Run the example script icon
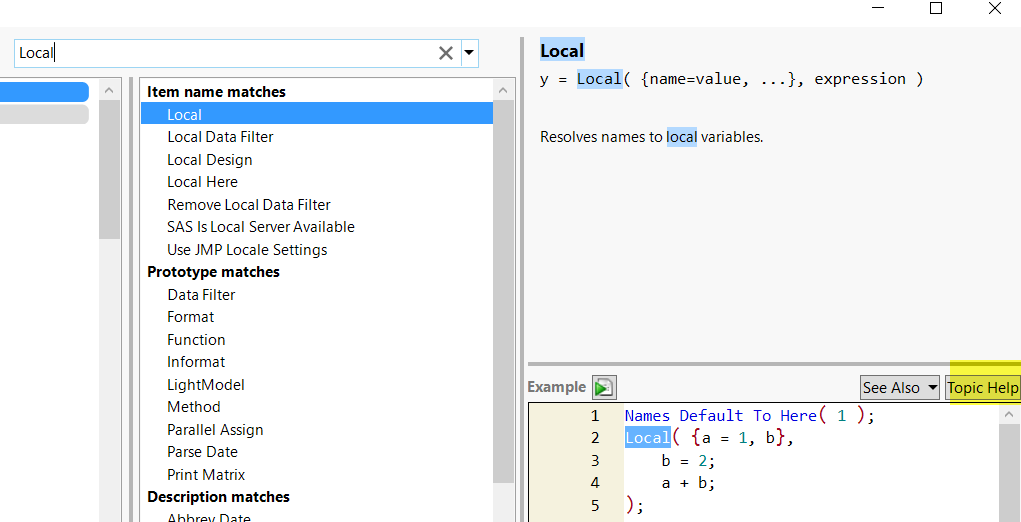 (604, 387)
